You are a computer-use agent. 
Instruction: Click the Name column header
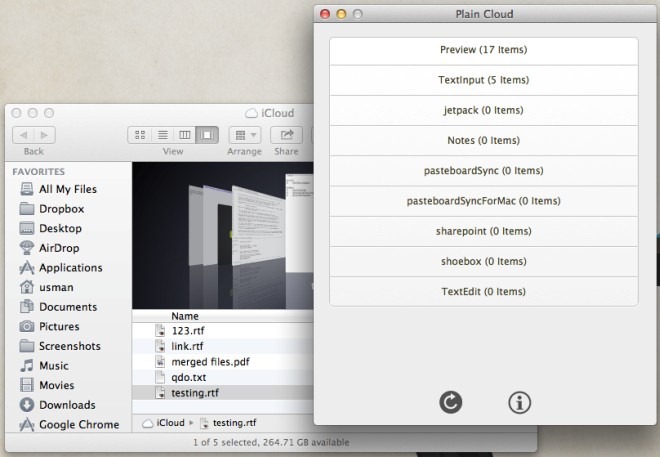click(185, 315)
